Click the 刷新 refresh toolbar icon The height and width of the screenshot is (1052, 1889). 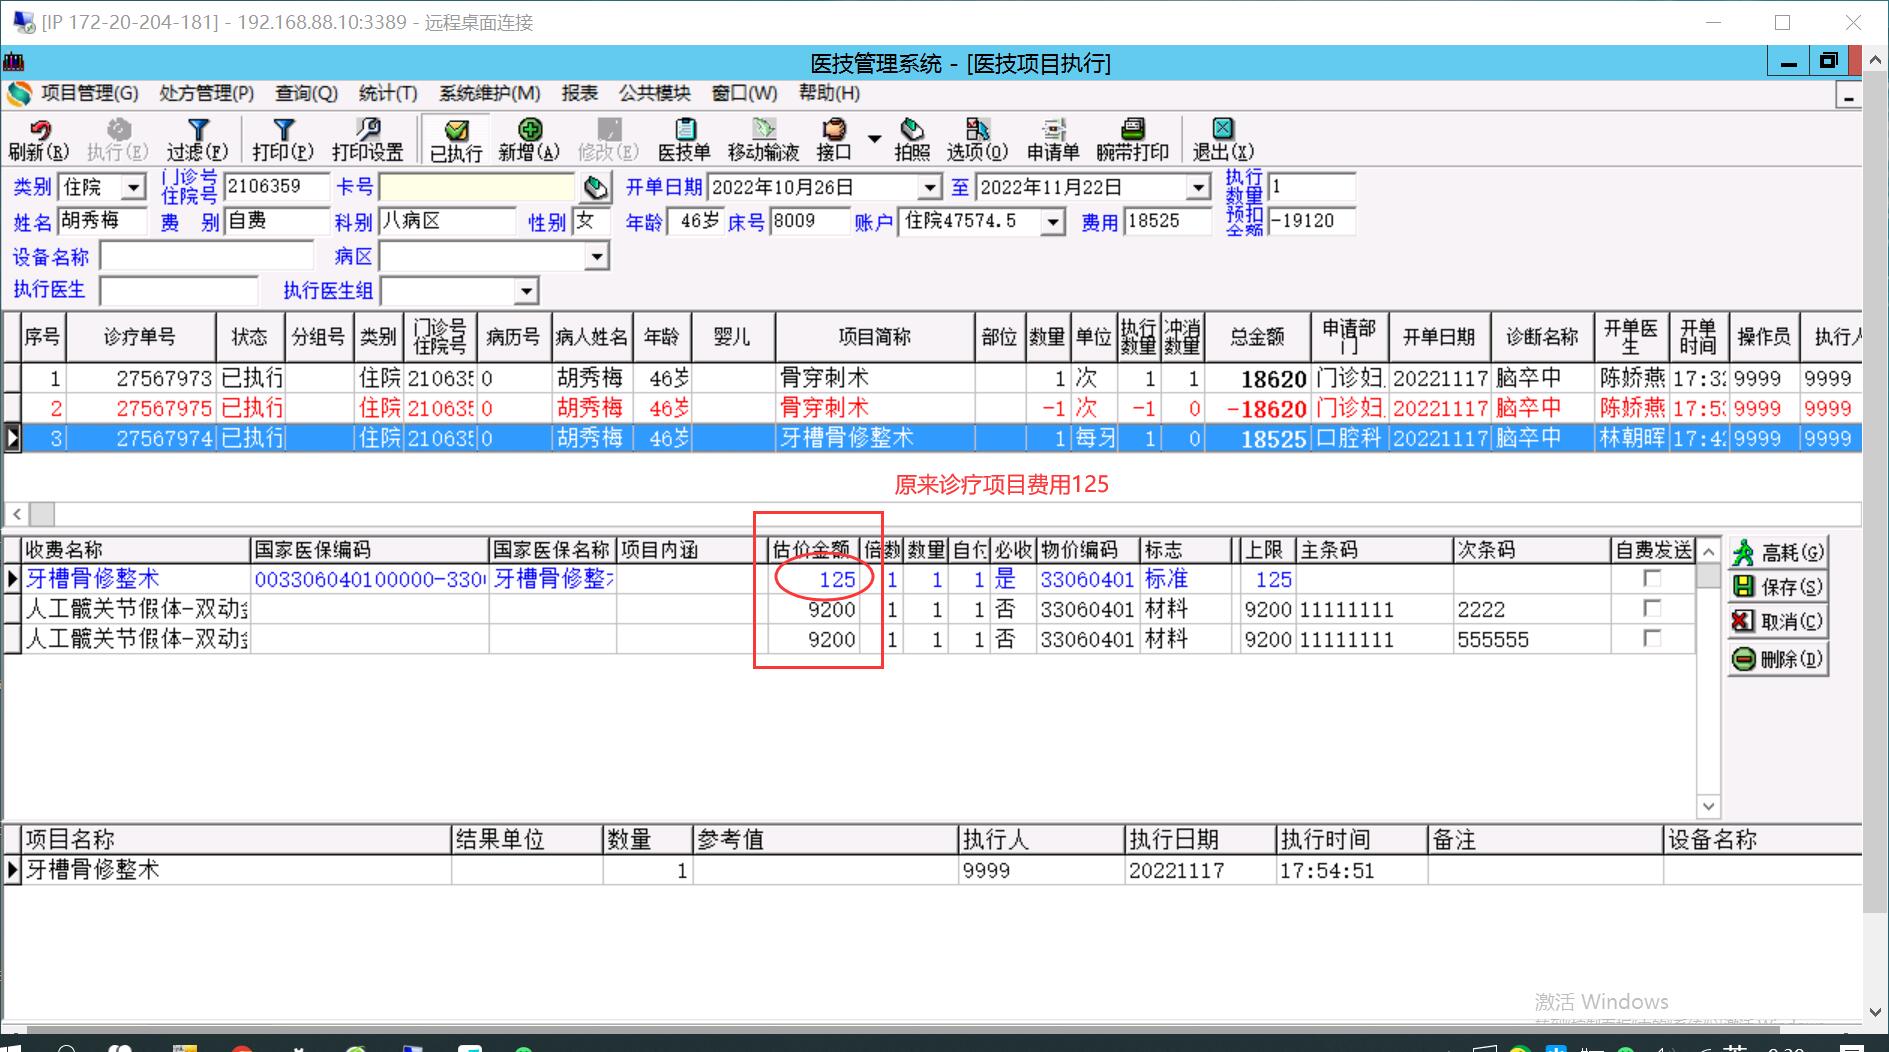point(39,139)
